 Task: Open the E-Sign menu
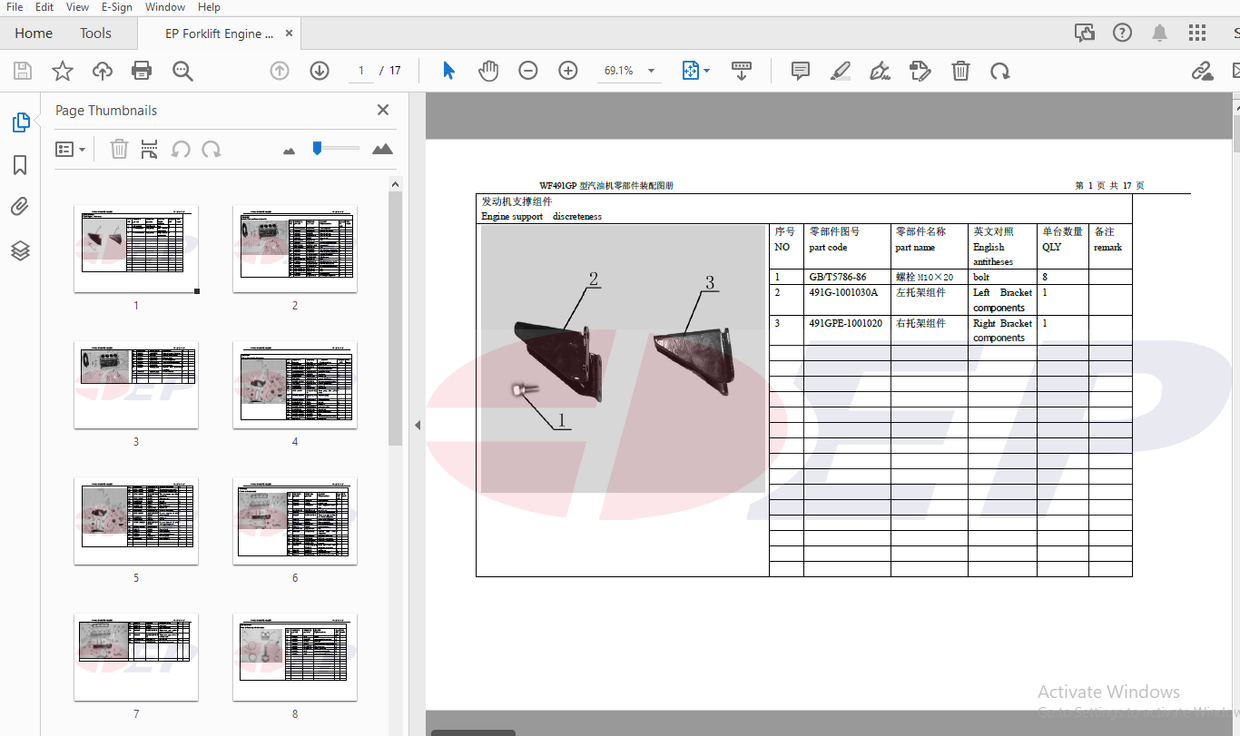click(117, 7)
